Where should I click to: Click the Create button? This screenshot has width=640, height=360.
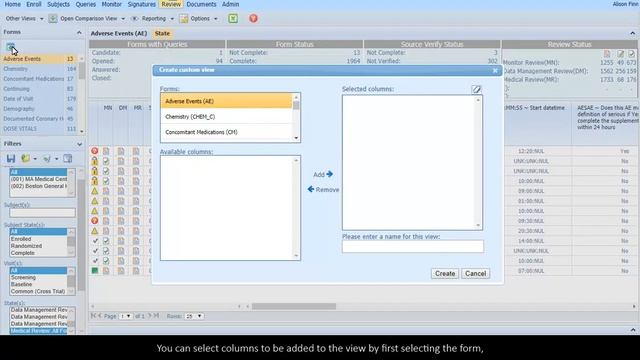(x=445, y=273)
